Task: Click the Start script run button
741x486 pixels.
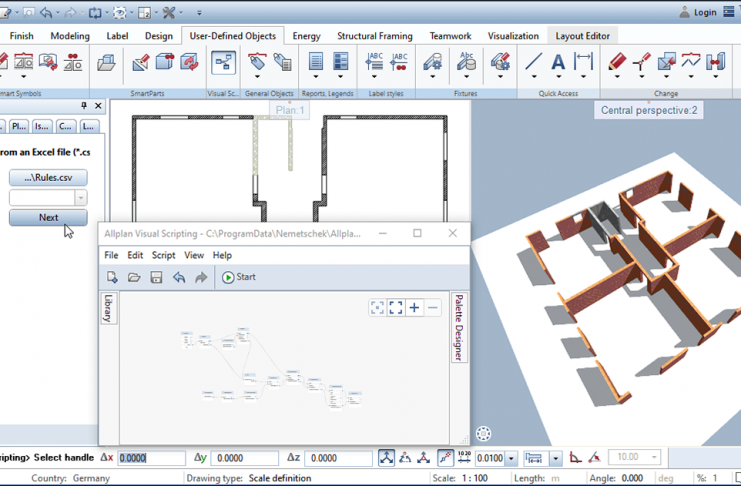Action: [x=239, y=277]
